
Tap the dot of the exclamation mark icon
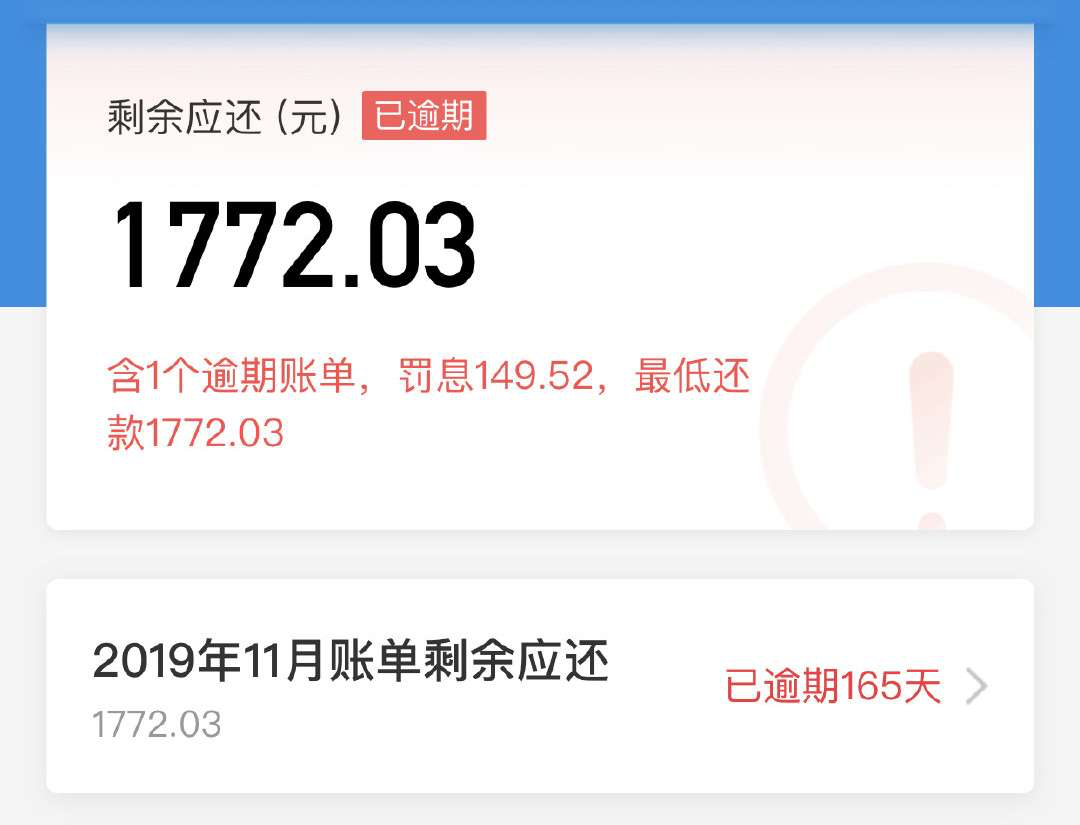[933, 521]
